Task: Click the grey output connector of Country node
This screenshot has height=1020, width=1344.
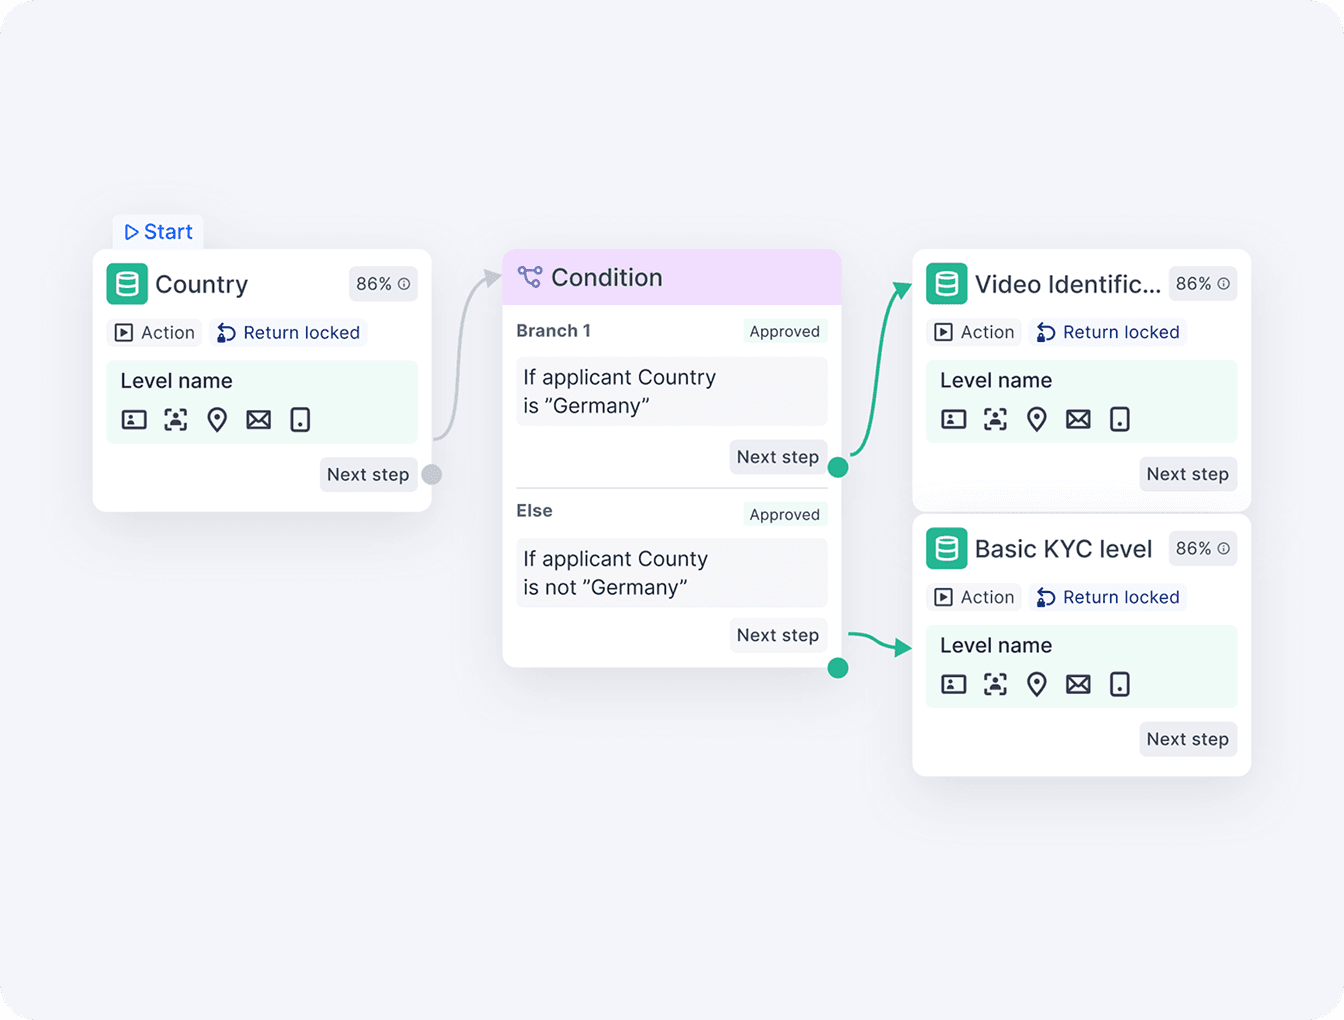Action: coord(432,474)
